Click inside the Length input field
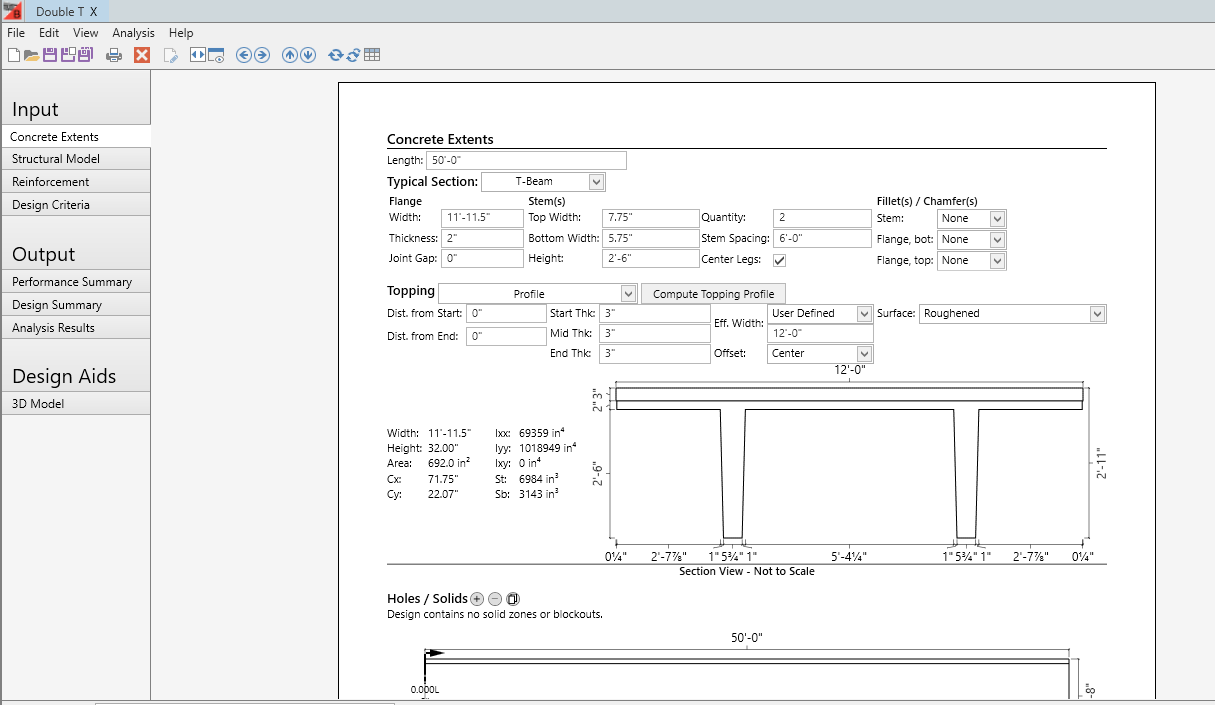 click(x=527, y=160)
